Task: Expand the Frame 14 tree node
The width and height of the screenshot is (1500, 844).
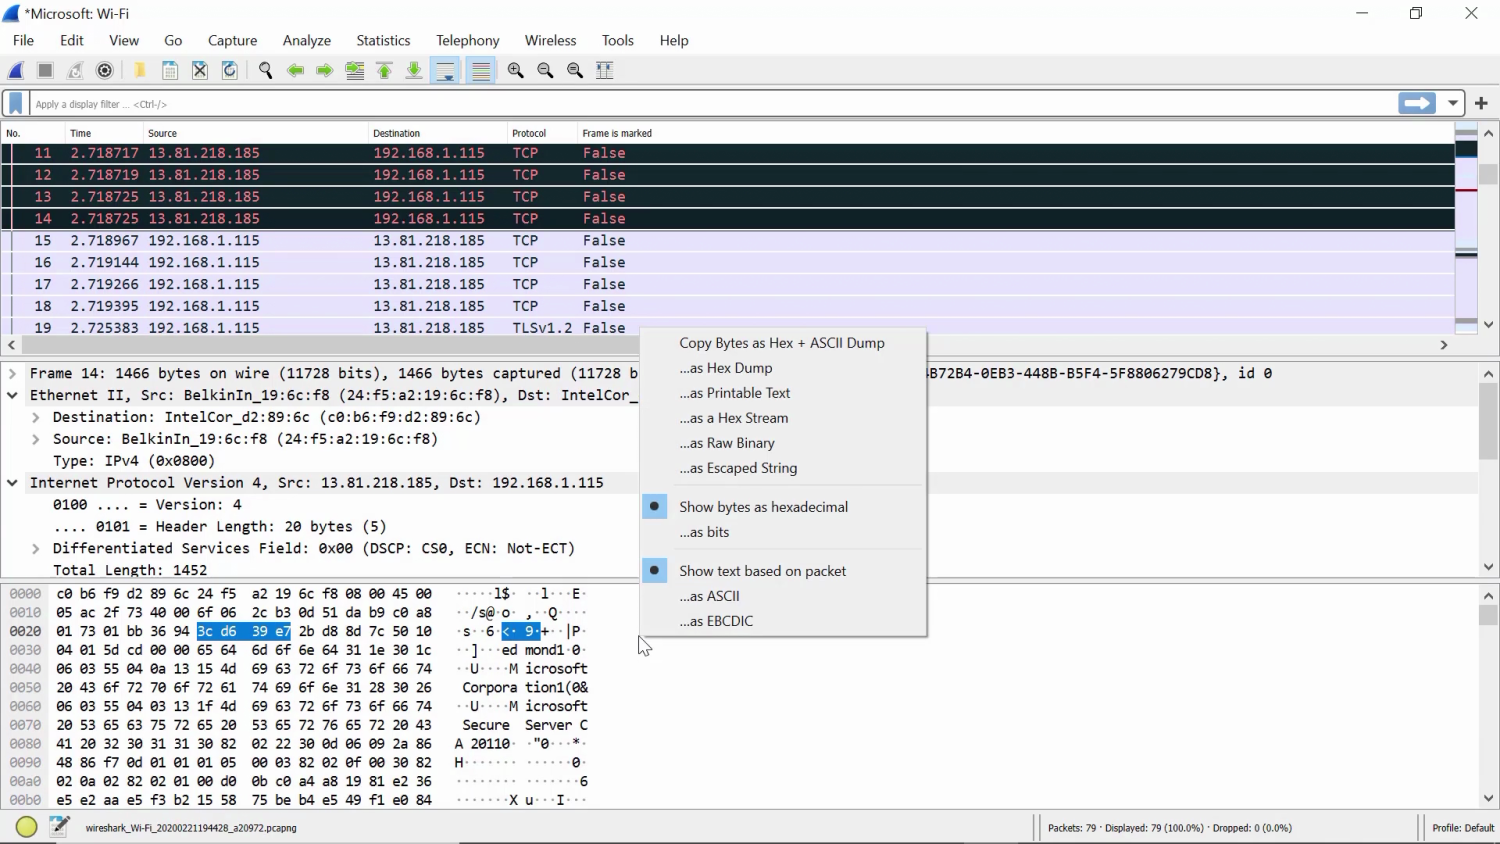Action: tap(12, 373)
